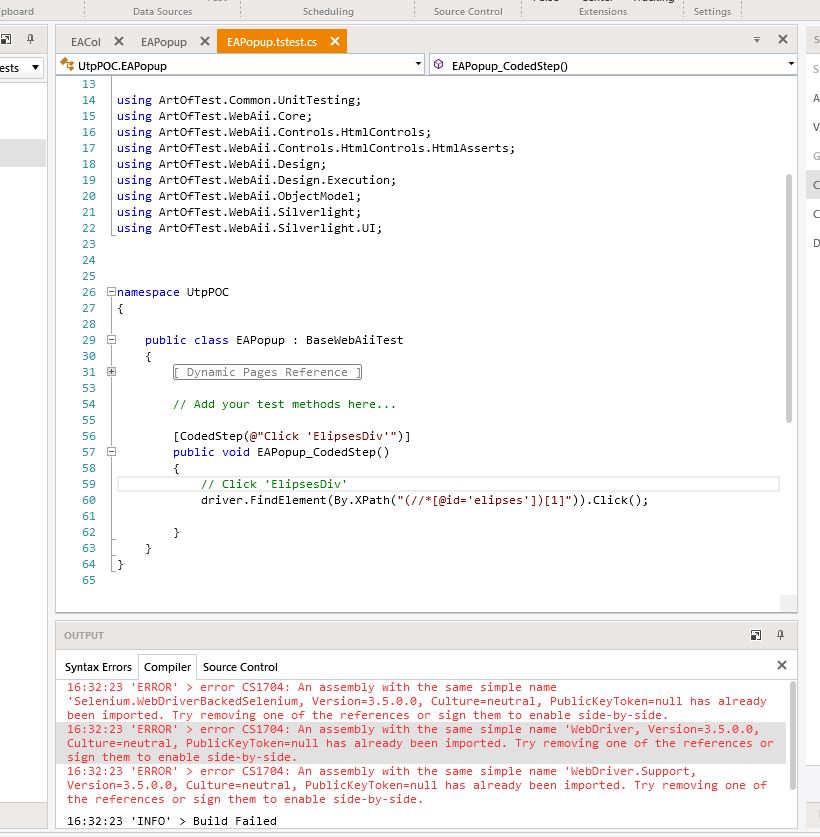This screenshot has height=837, width=820.
Task: Click the collapsed Dynamic Pages Reference label
Action: click(x=267, y=372)
